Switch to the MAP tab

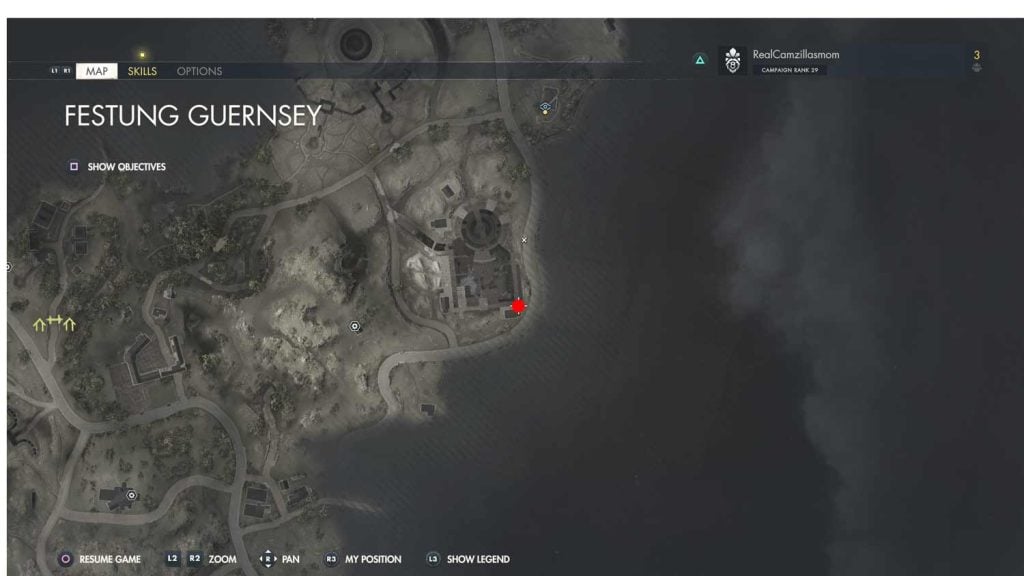pyautogui.click(x=97, y=71)
